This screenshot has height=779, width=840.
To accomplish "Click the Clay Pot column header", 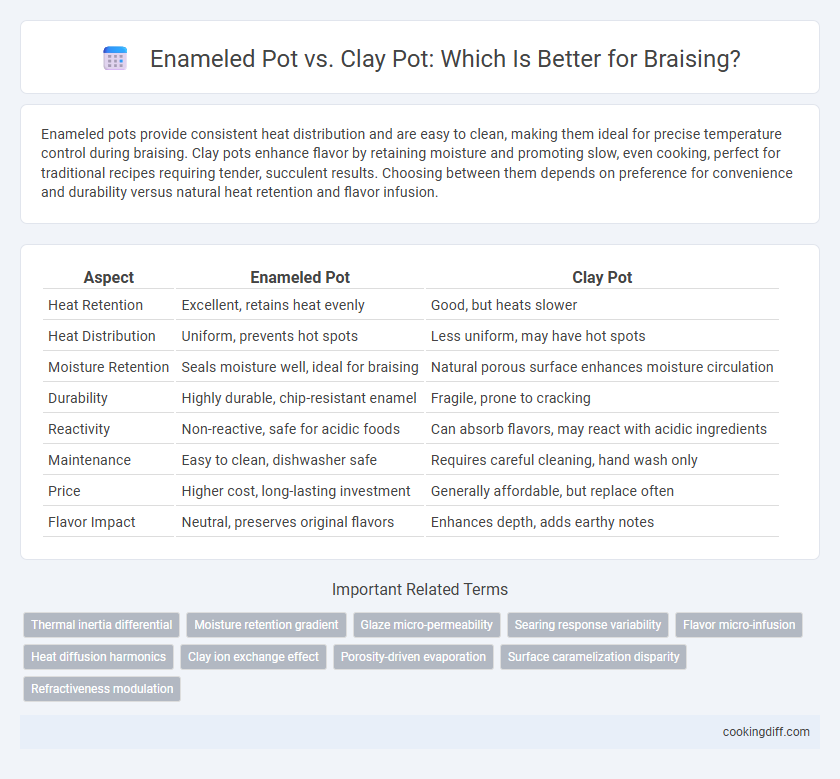I will 602,278.
